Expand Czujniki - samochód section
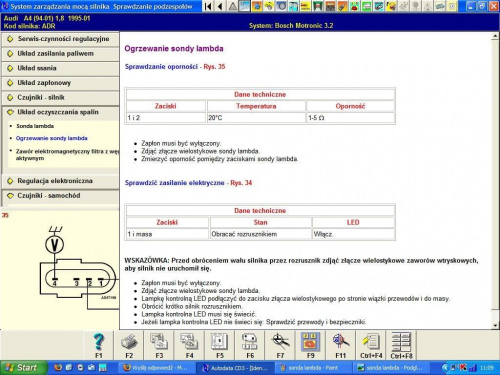This screenshot has width=500, height=375. click(x=60, y=196)
